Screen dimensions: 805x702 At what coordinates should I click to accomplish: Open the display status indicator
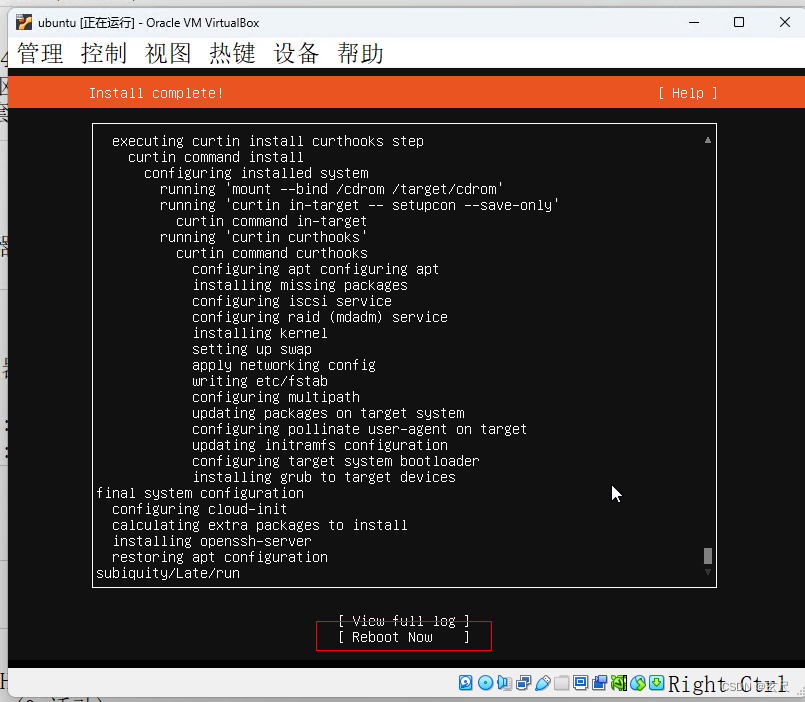point(580,682)
